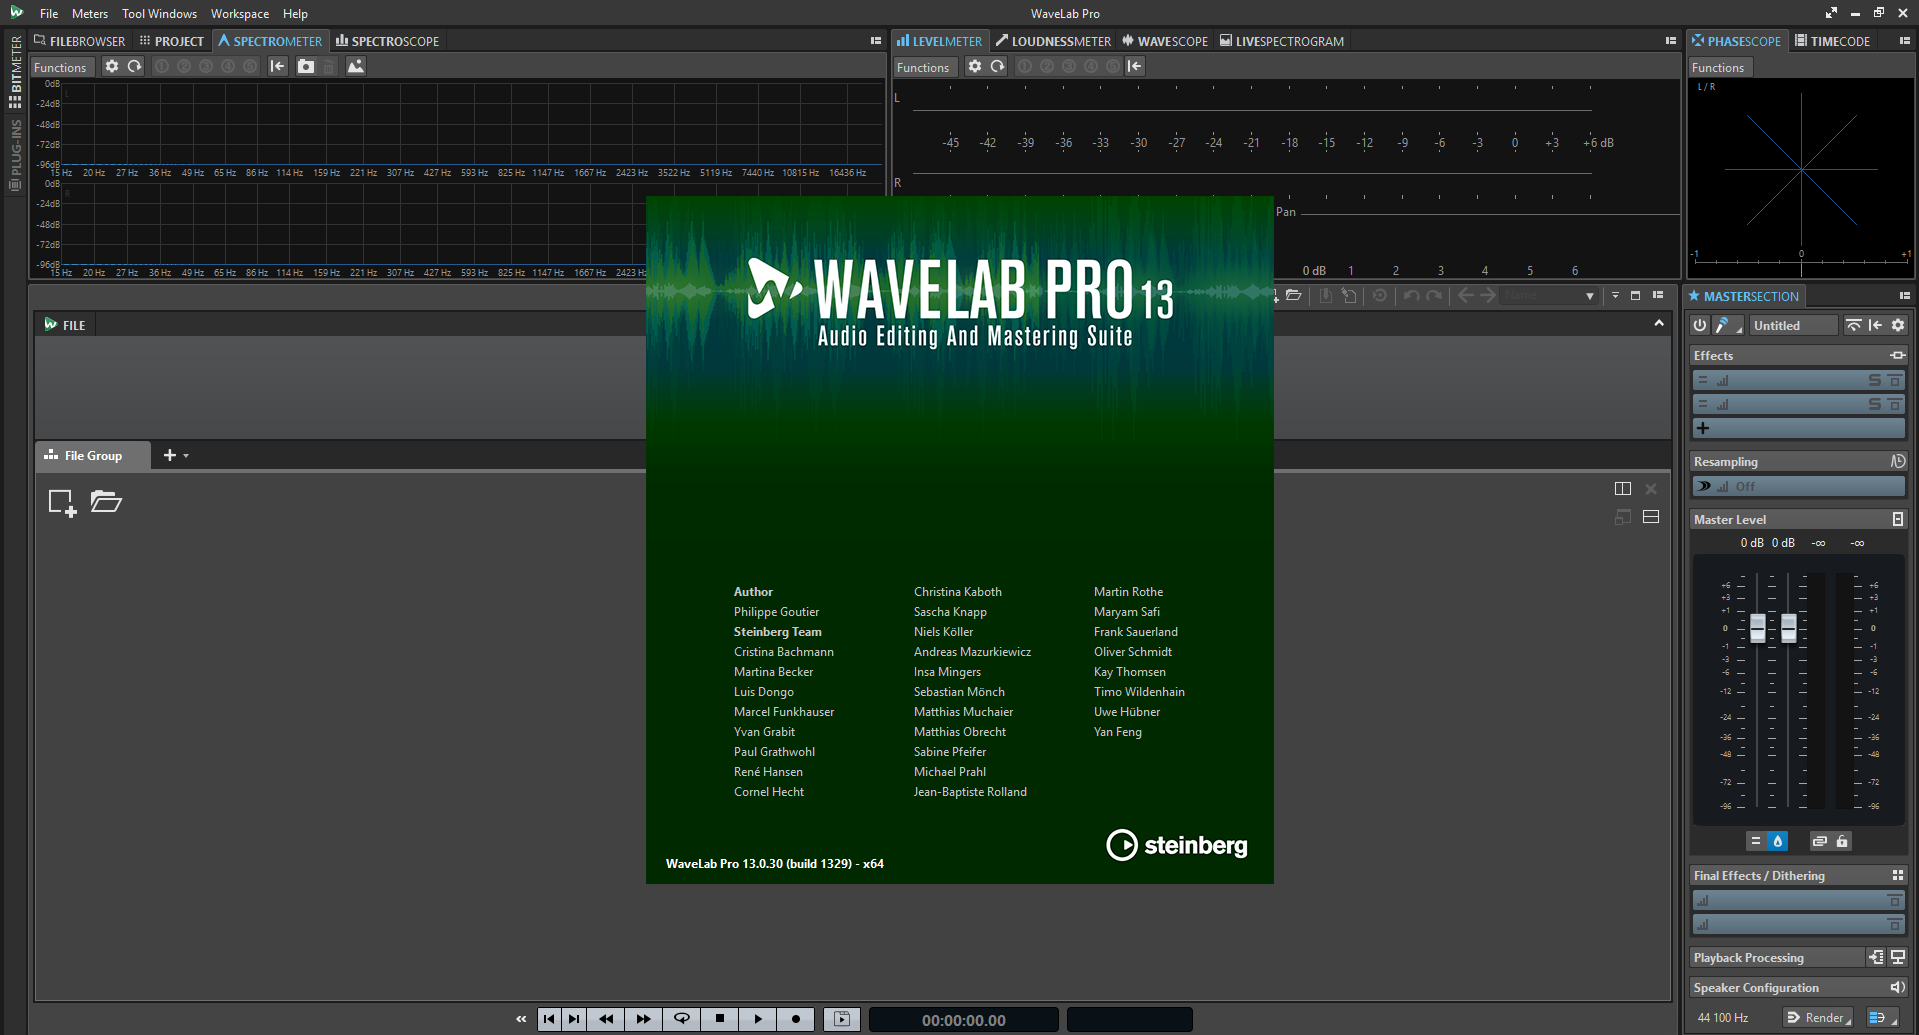Open the Spectrometer Functions menu button
The height and width of the screenshot is (1035, 1919).
coord(60,67)
